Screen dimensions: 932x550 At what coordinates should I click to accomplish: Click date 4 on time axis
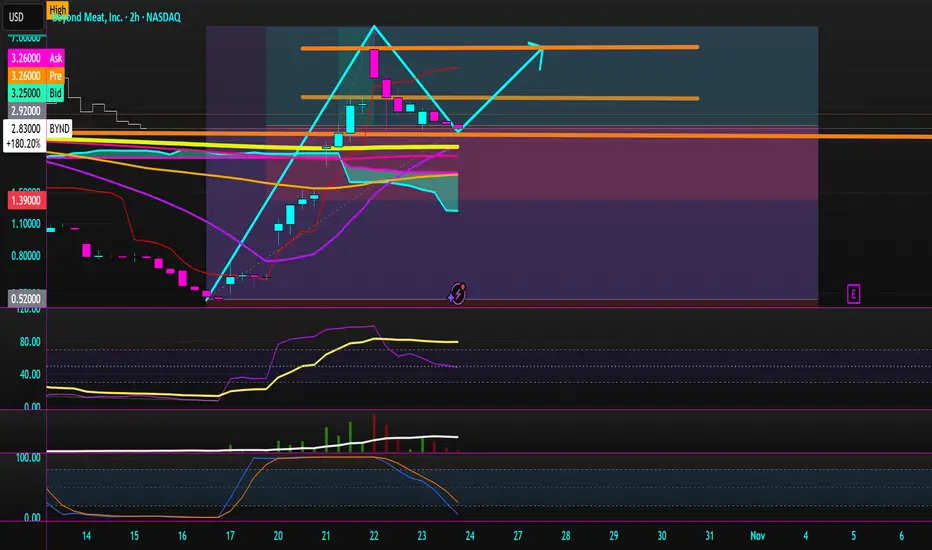(x=805, y=536)
